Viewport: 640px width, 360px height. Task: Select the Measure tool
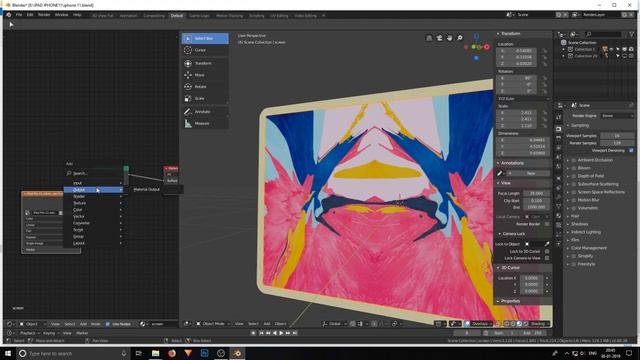coord(205,123)
